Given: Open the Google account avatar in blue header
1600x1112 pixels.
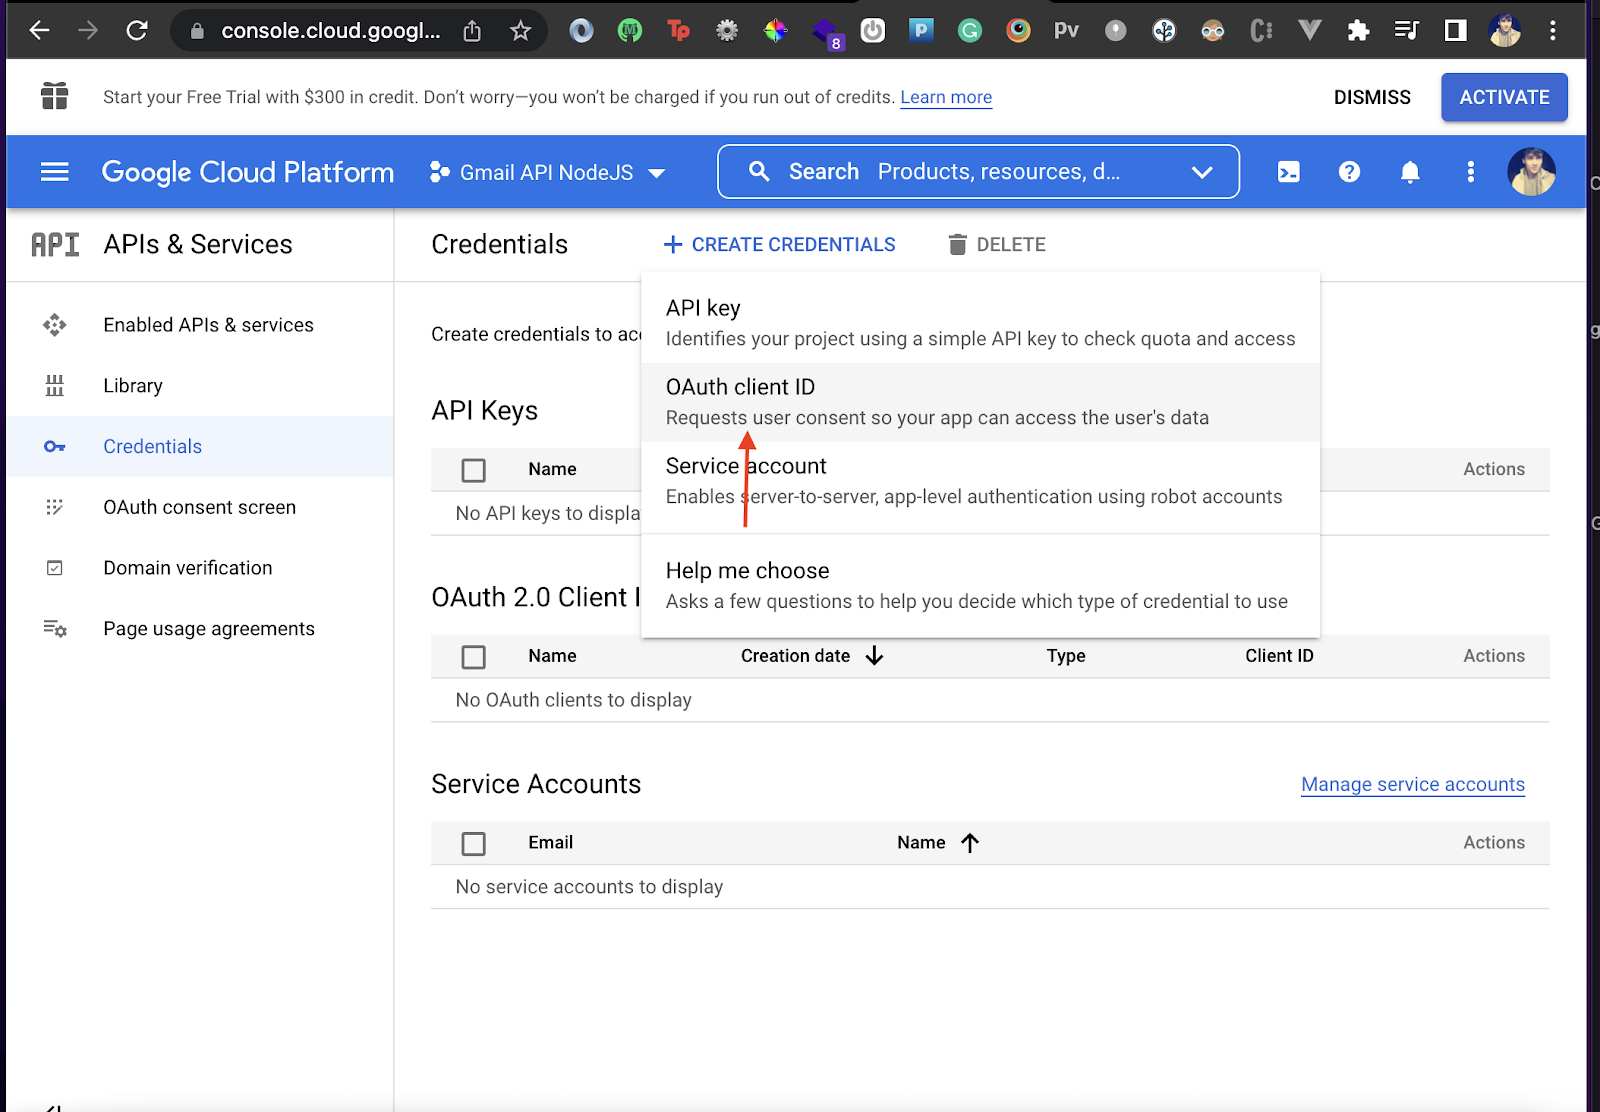Looking at the screenshot, I should 1531,172.
